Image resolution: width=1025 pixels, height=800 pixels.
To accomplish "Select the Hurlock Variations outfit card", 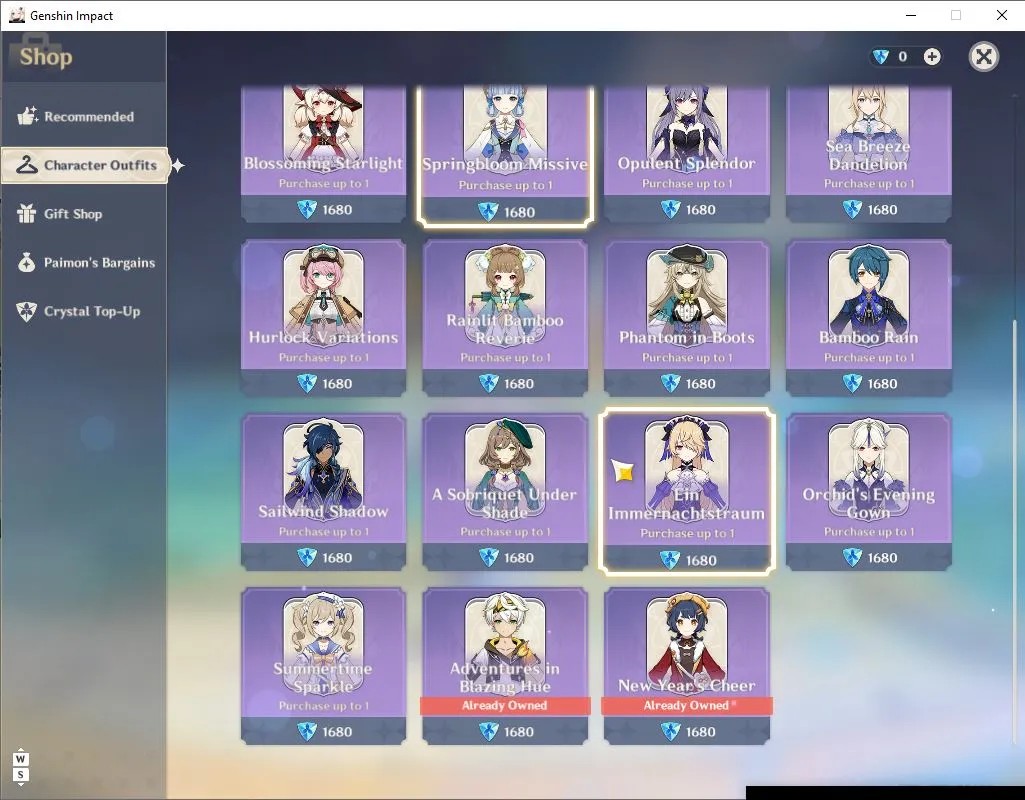I will click(324, 318).
